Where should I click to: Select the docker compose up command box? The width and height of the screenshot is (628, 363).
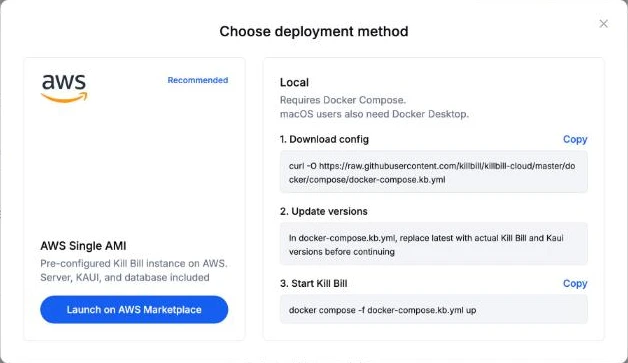[434, 309]
